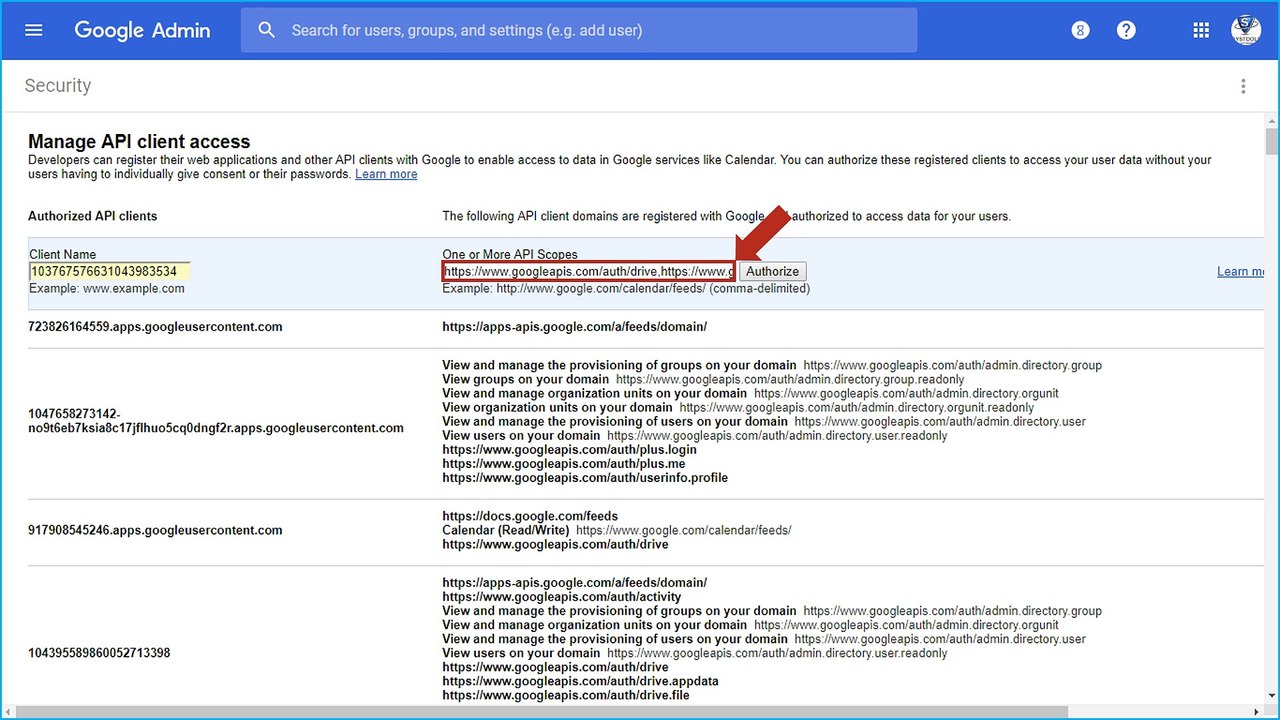Click the Manage API client access heading

[x=139, y=142]
